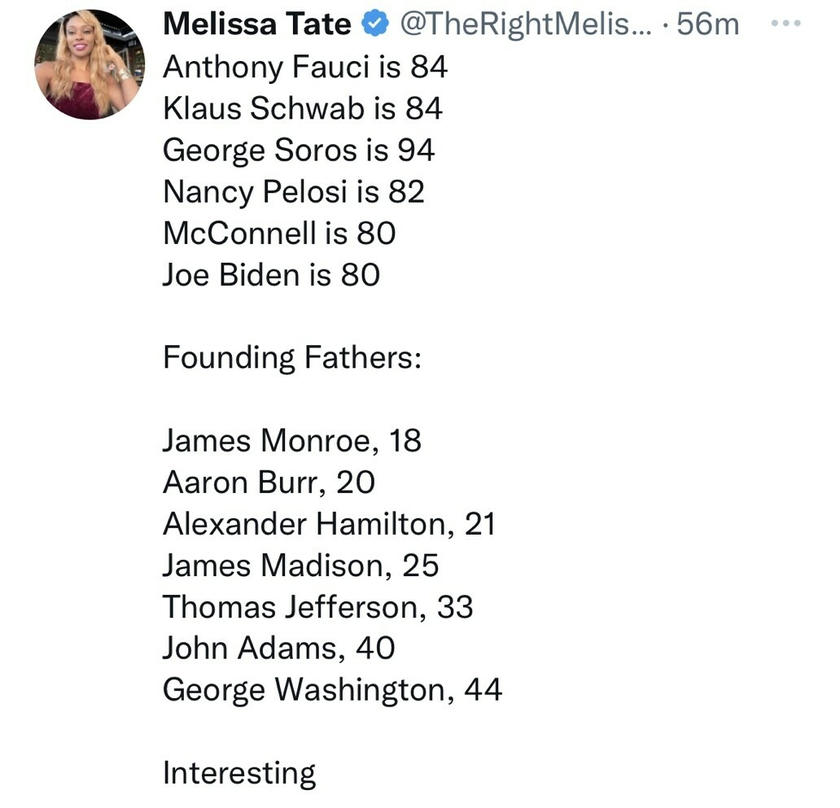Select the "Joe Biden is 80" line
Viewport: 840px width, 808px height.
click(x=271, y=273)
